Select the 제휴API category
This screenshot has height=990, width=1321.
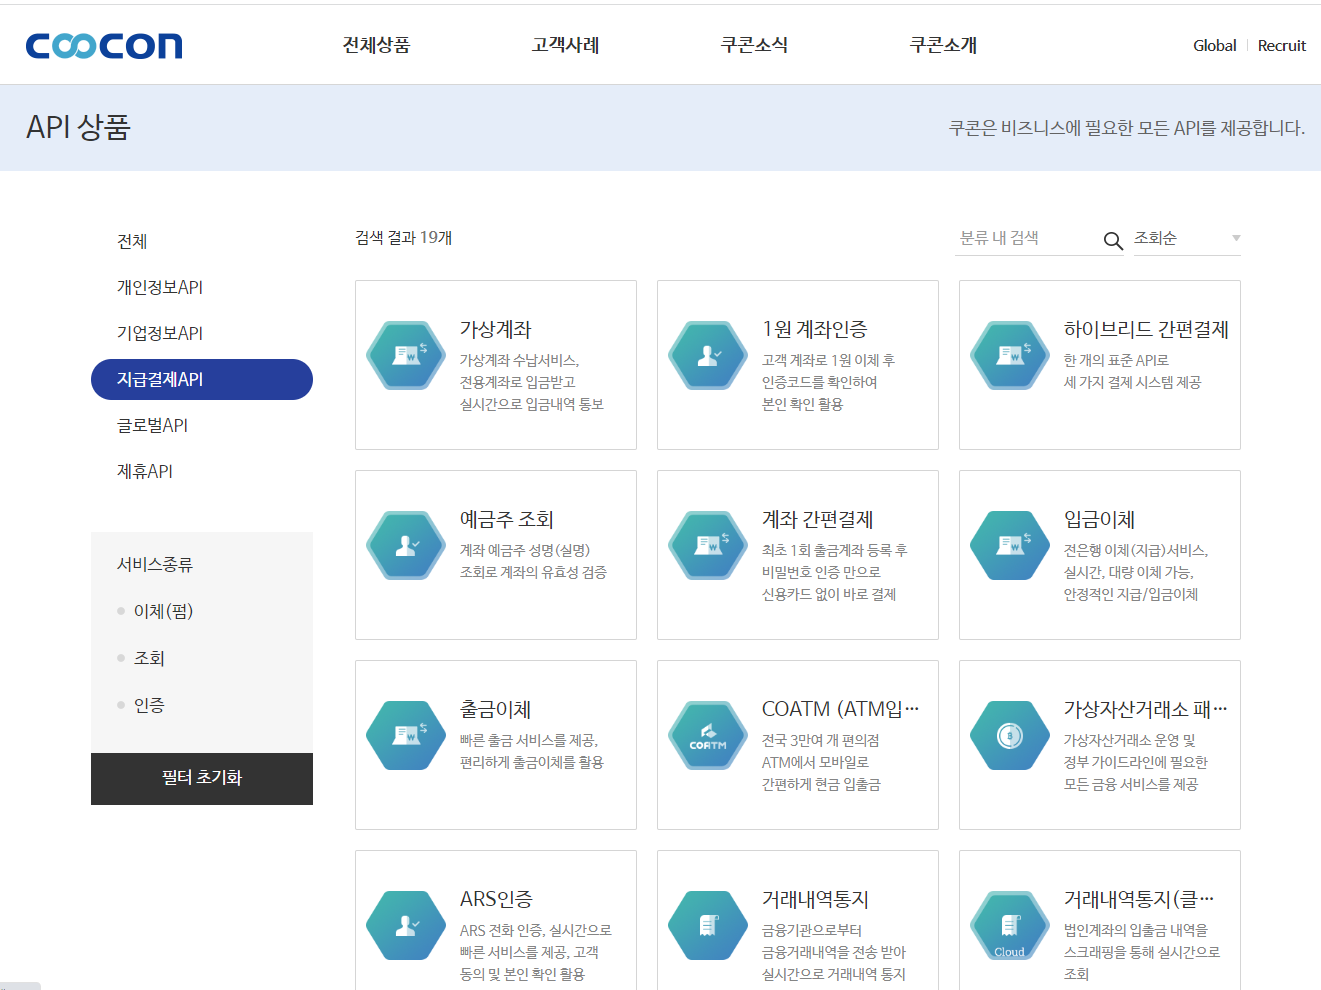pyautogui.click(x=145, y=471)
